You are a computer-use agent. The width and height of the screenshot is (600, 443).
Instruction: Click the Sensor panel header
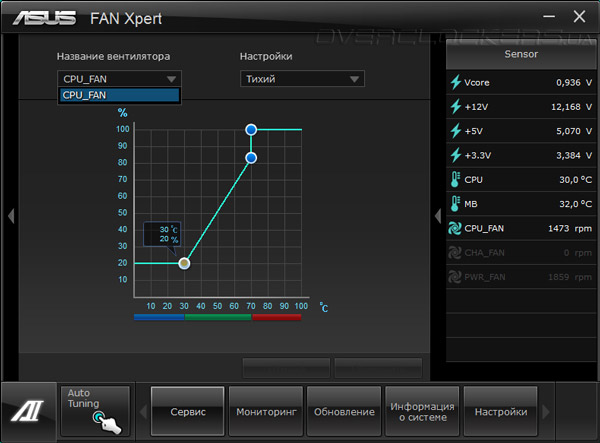click(521, 54)
